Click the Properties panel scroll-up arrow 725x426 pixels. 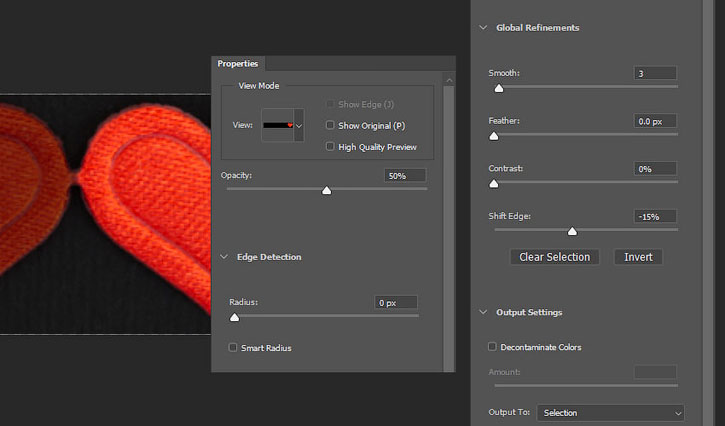pos(449,80)
